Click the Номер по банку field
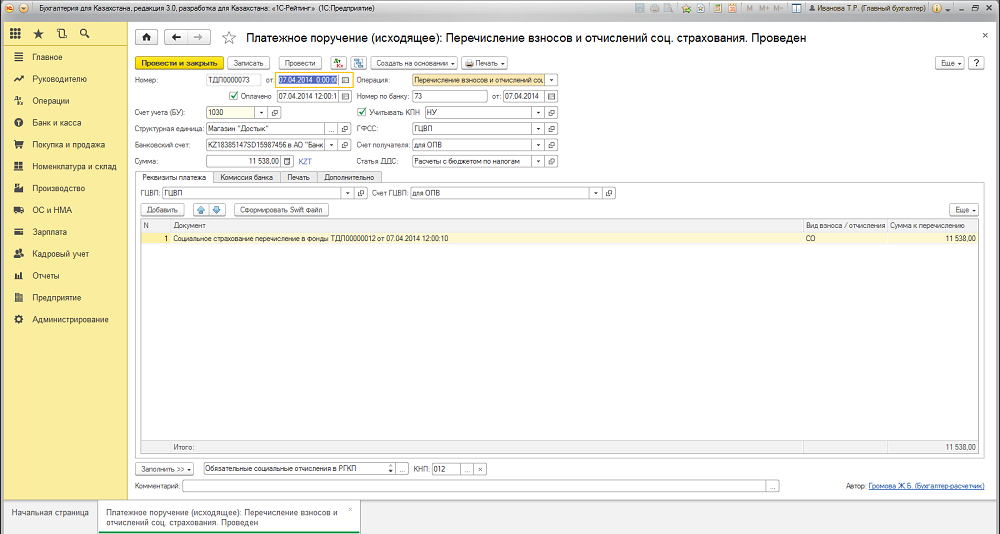The width and height of the screenshot is (1000, 534). [450, 96]
